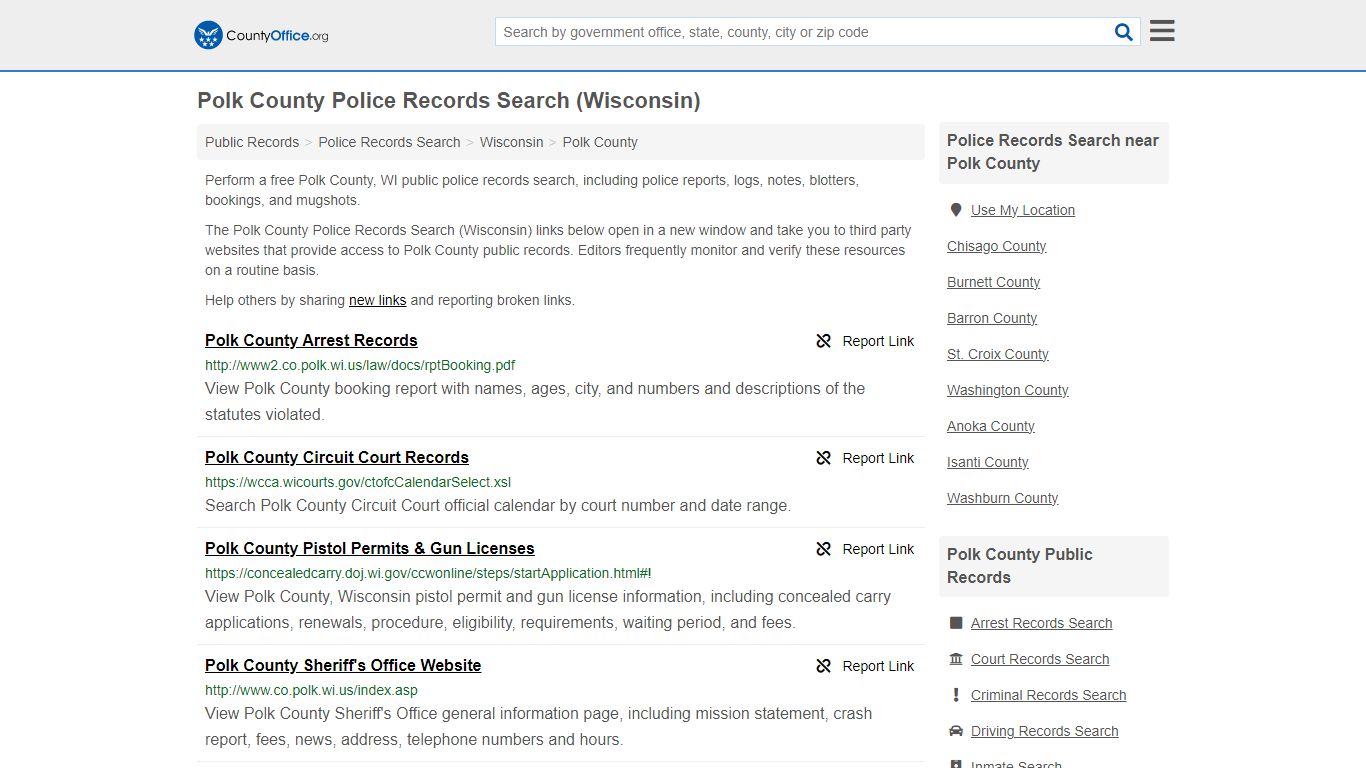Click Use My Location
The image size is (1366, 768).
(x=1023, y=210)
